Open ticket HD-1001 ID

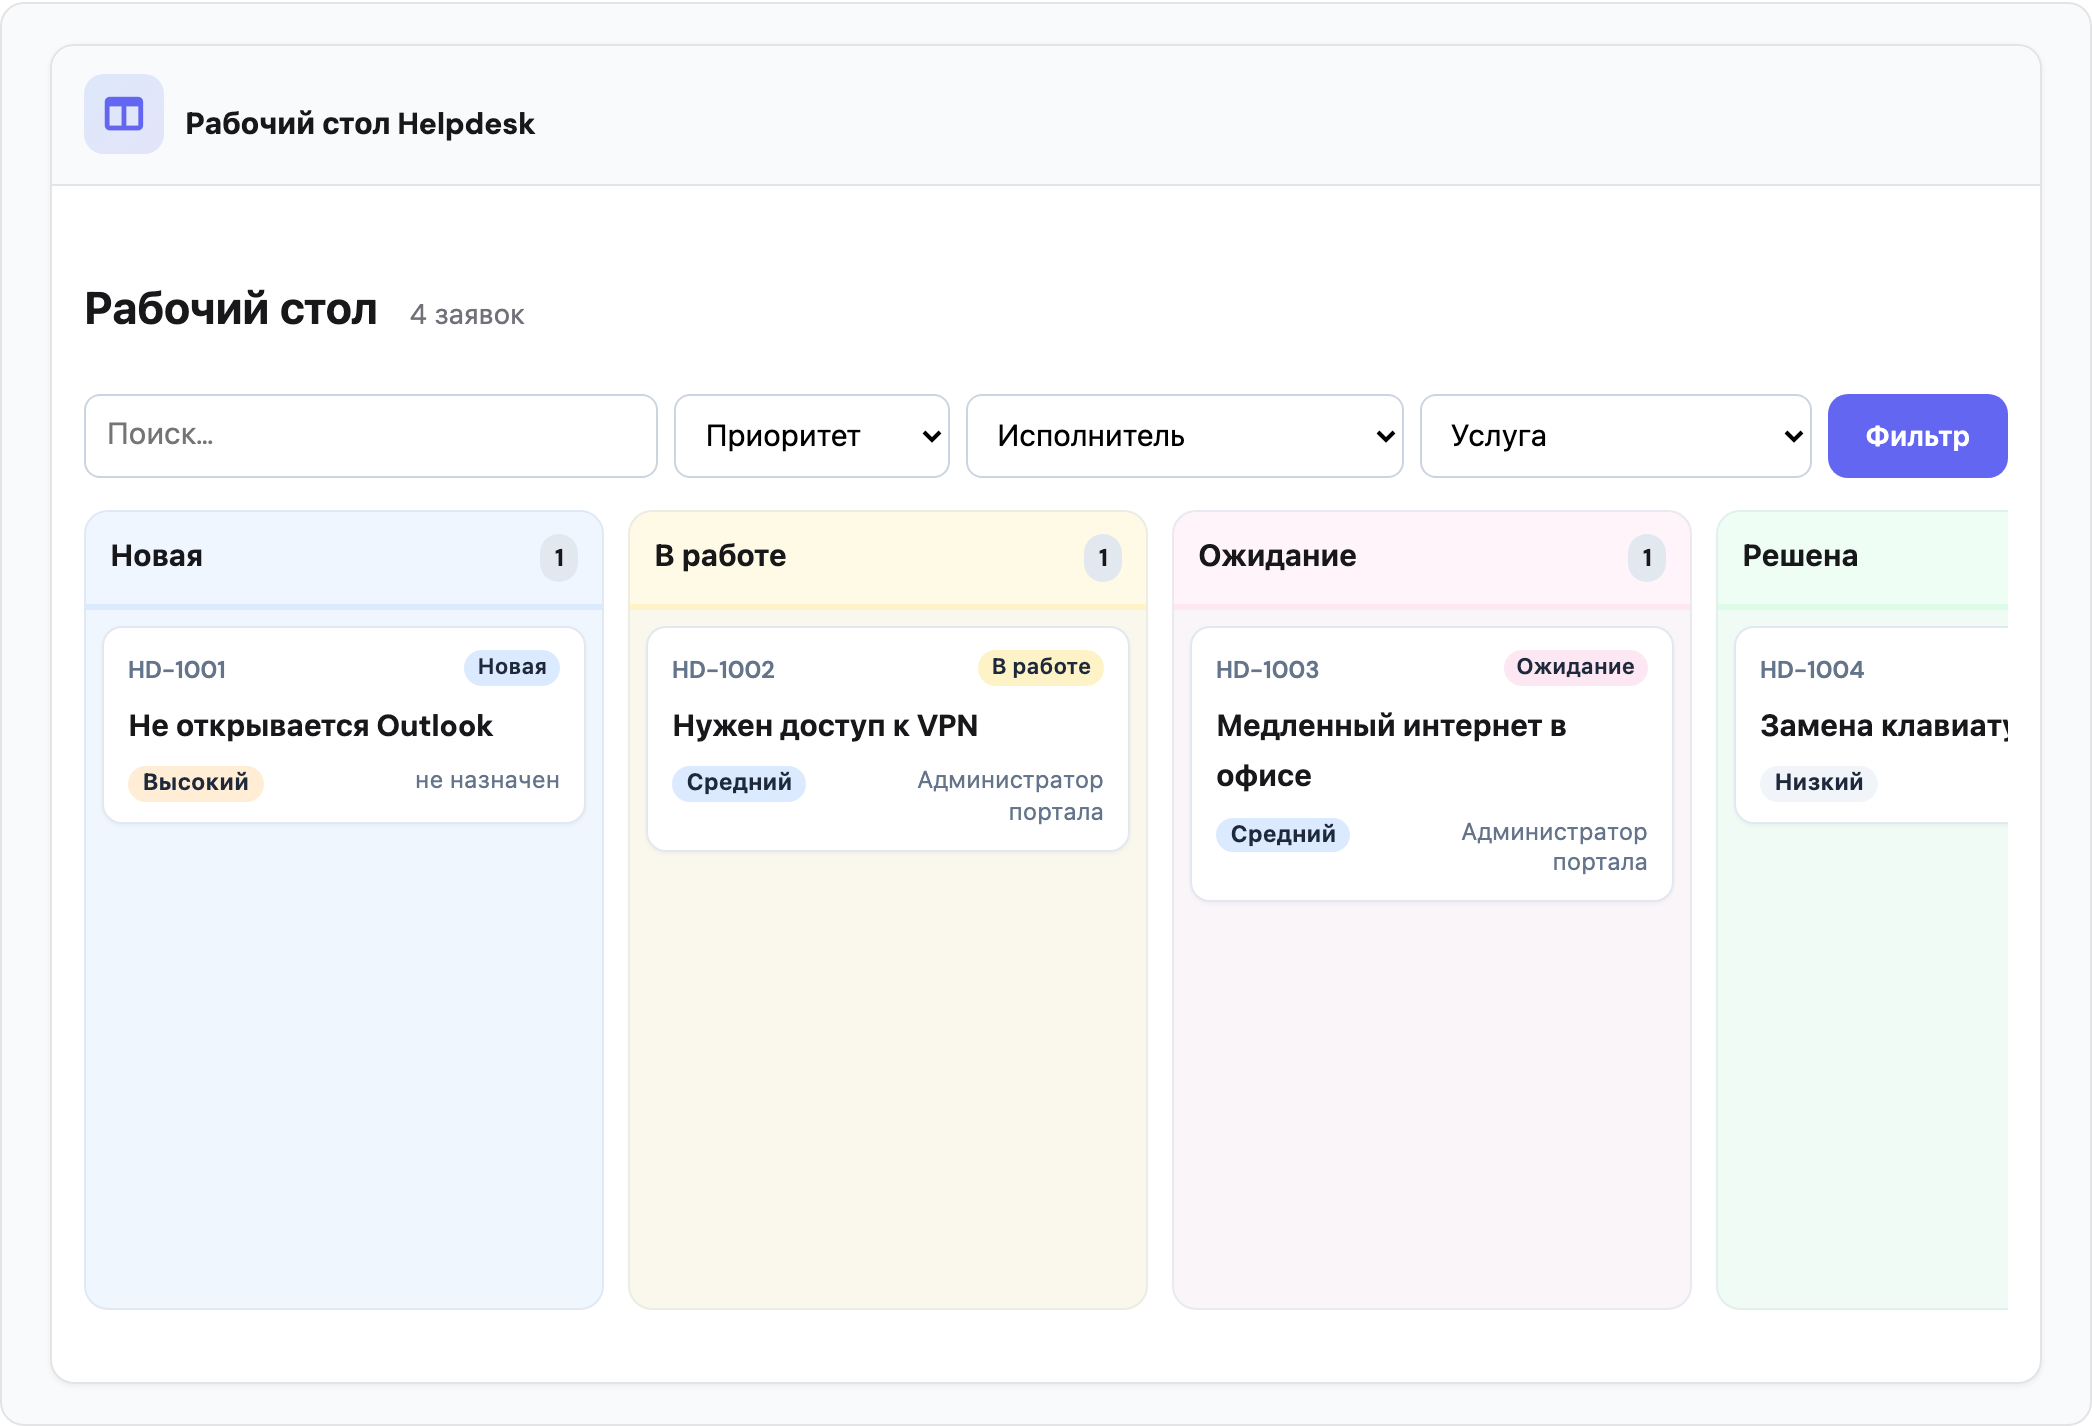pos(177,669)
